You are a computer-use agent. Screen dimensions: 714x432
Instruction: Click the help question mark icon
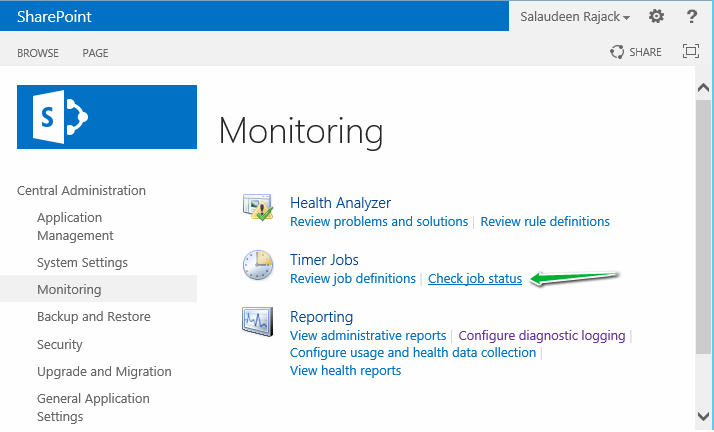(691, 16)
